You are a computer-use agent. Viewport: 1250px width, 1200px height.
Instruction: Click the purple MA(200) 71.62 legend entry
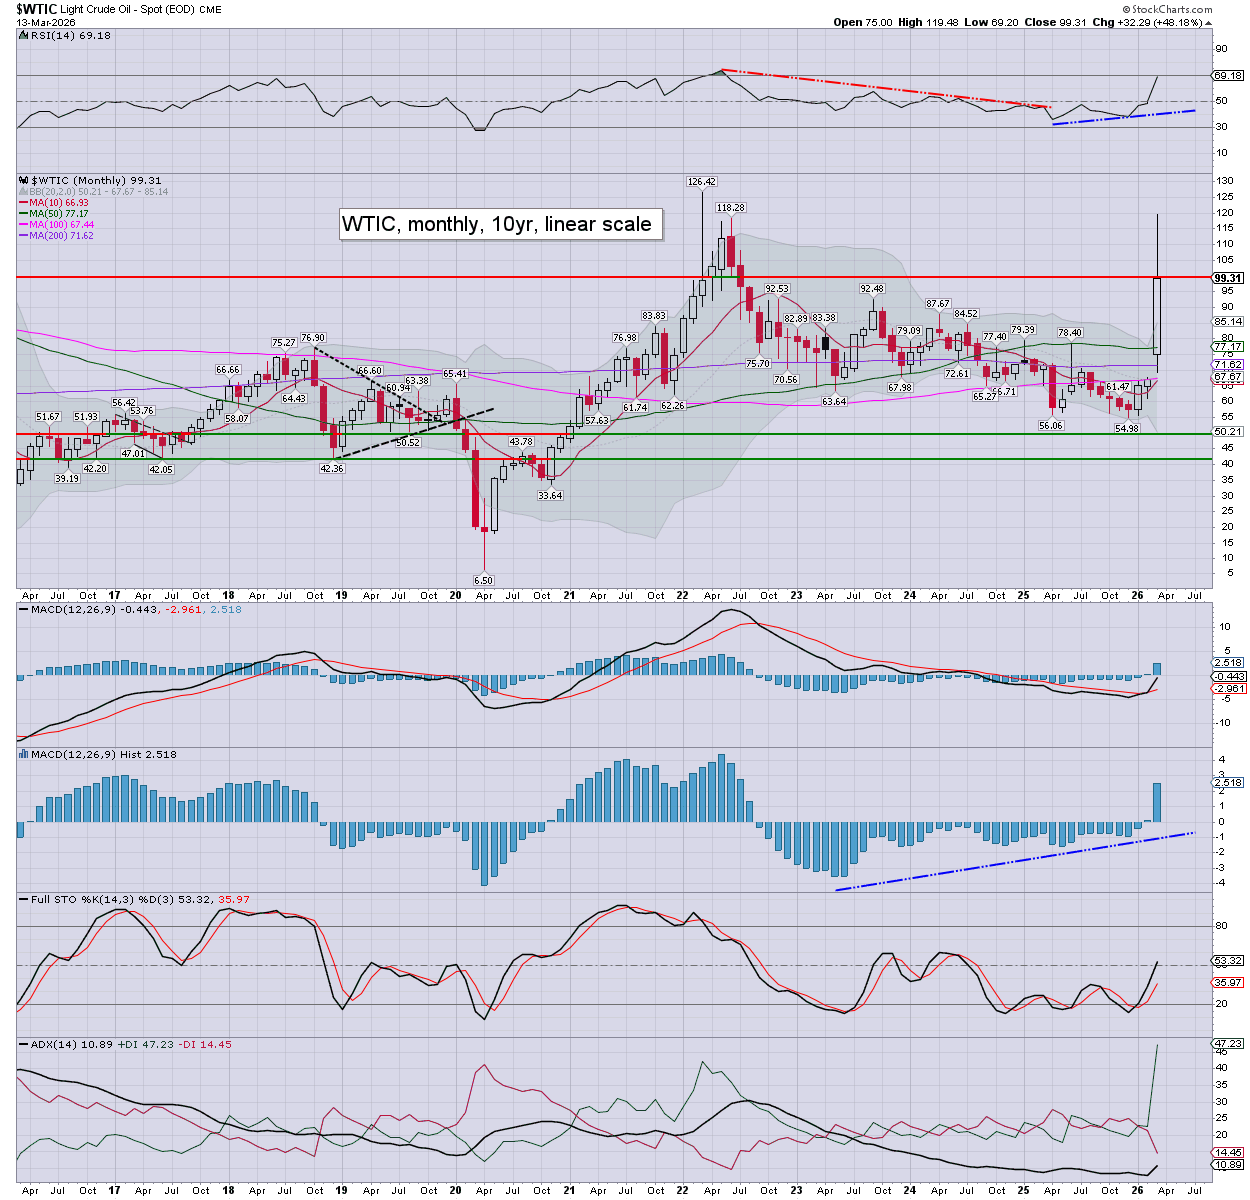click(60, 236)
